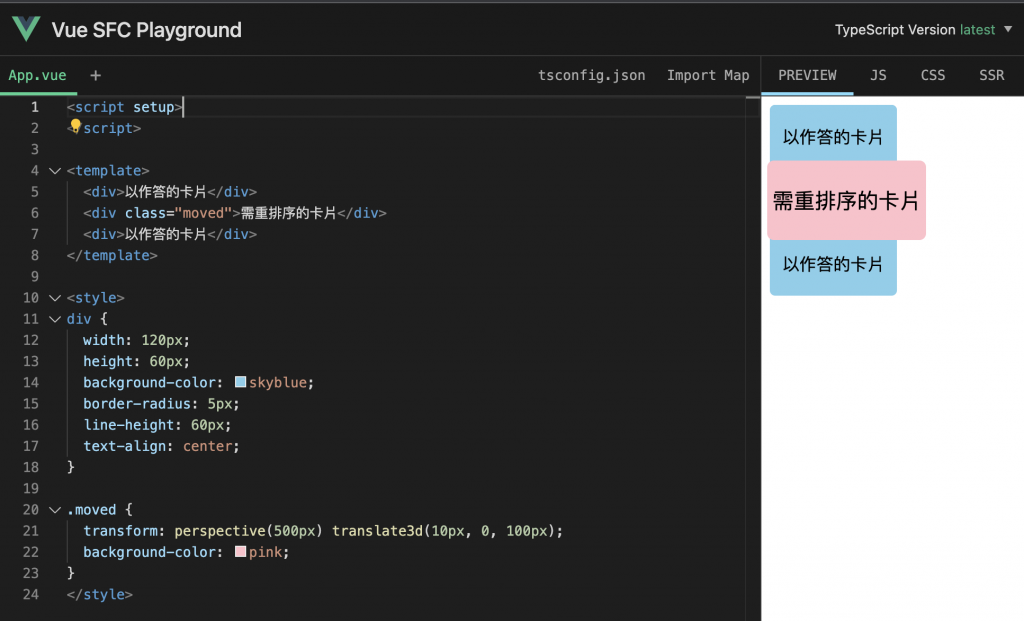This screenshot has width=1024, height=621.
Task: Click the lightbulb quick-fix icon
Action: (75, 126)
